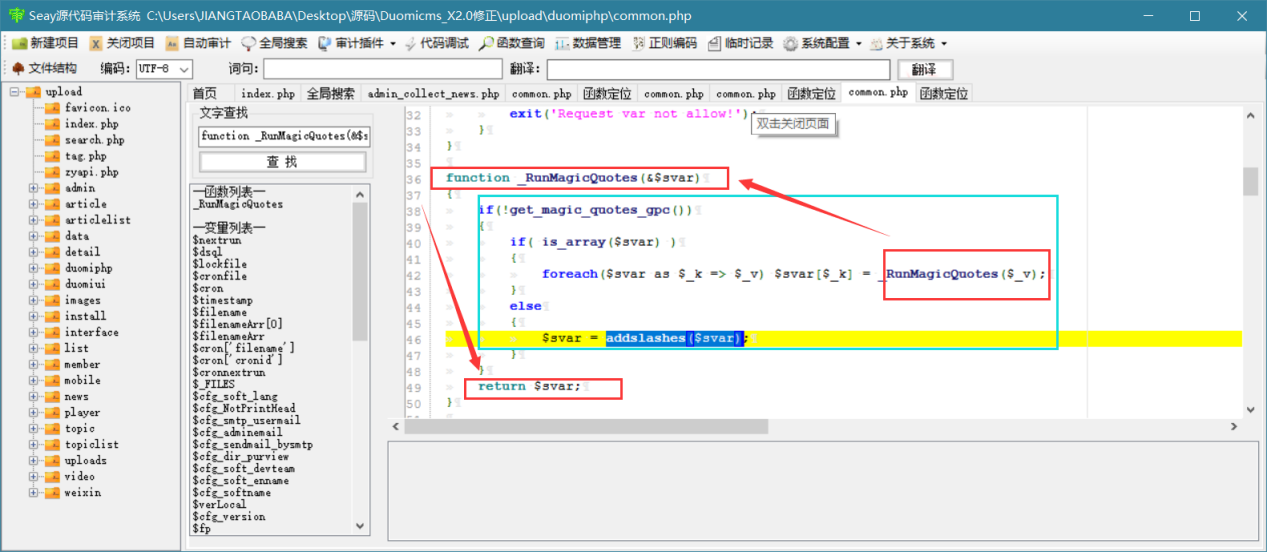1267x552 pixels.
Task: Start 自动审计 (automatic audit) from the toolbar
Action: tap(197, 43)
